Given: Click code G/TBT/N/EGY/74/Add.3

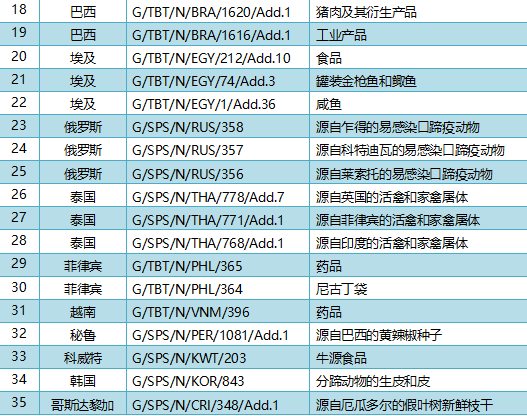Looking at the screenshot, I should point(204,81).
